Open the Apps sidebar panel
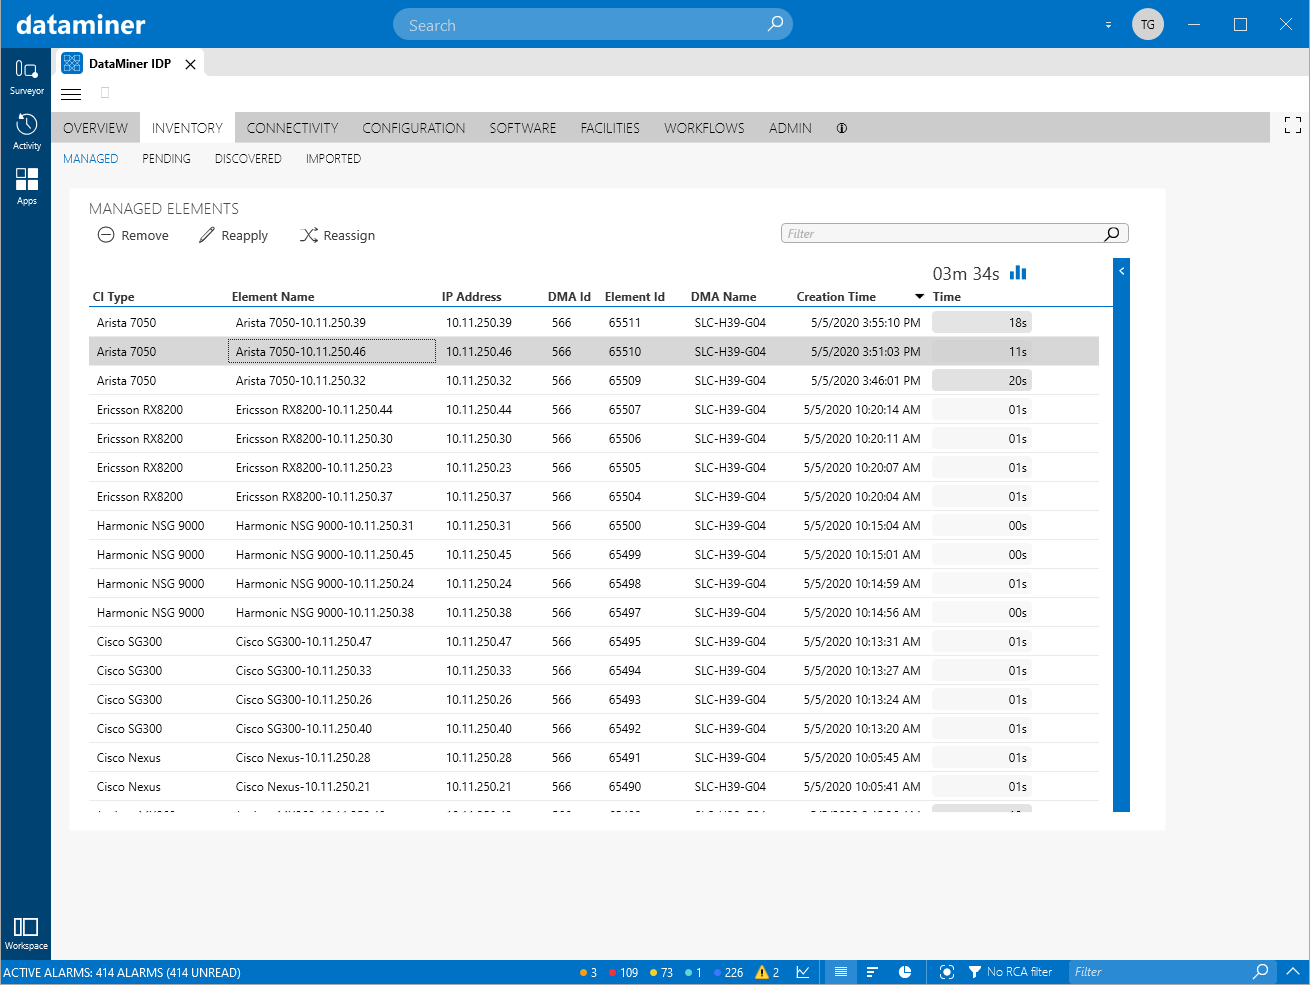 tap(27, 187)
